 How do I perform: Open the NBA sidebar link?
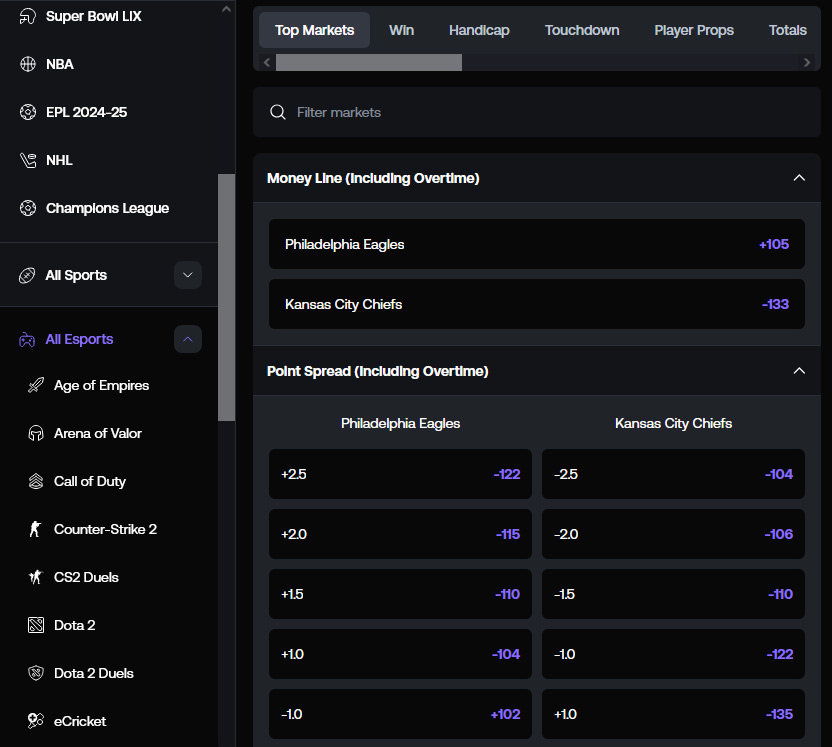coord(59,64)
